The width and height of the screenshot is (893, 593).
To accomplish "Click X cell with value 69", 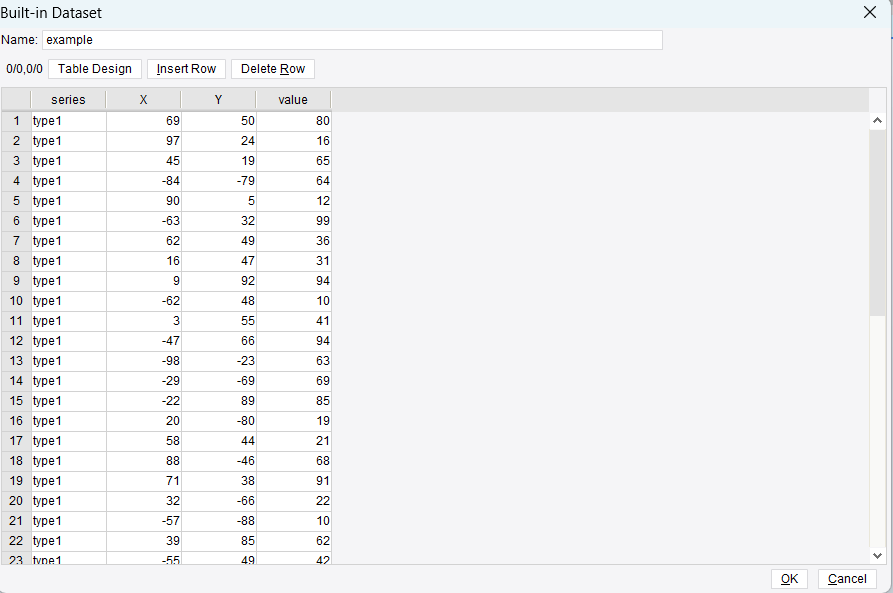I will click(144, 121).
